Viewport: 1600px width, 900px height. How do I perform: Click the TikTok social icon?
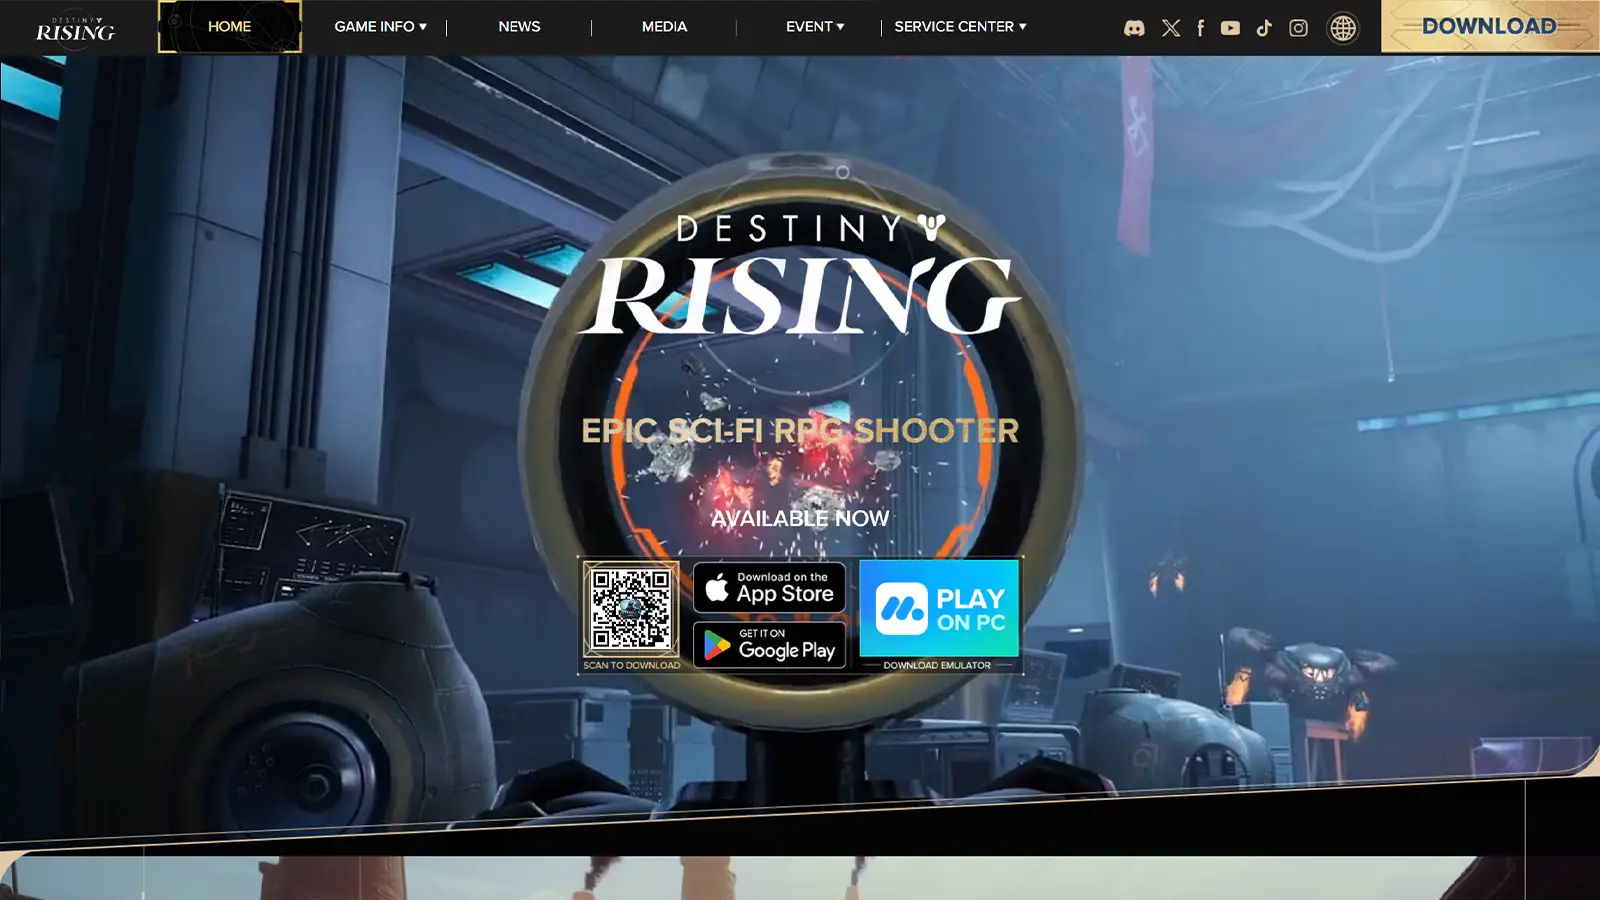[x=1265, y=27]
